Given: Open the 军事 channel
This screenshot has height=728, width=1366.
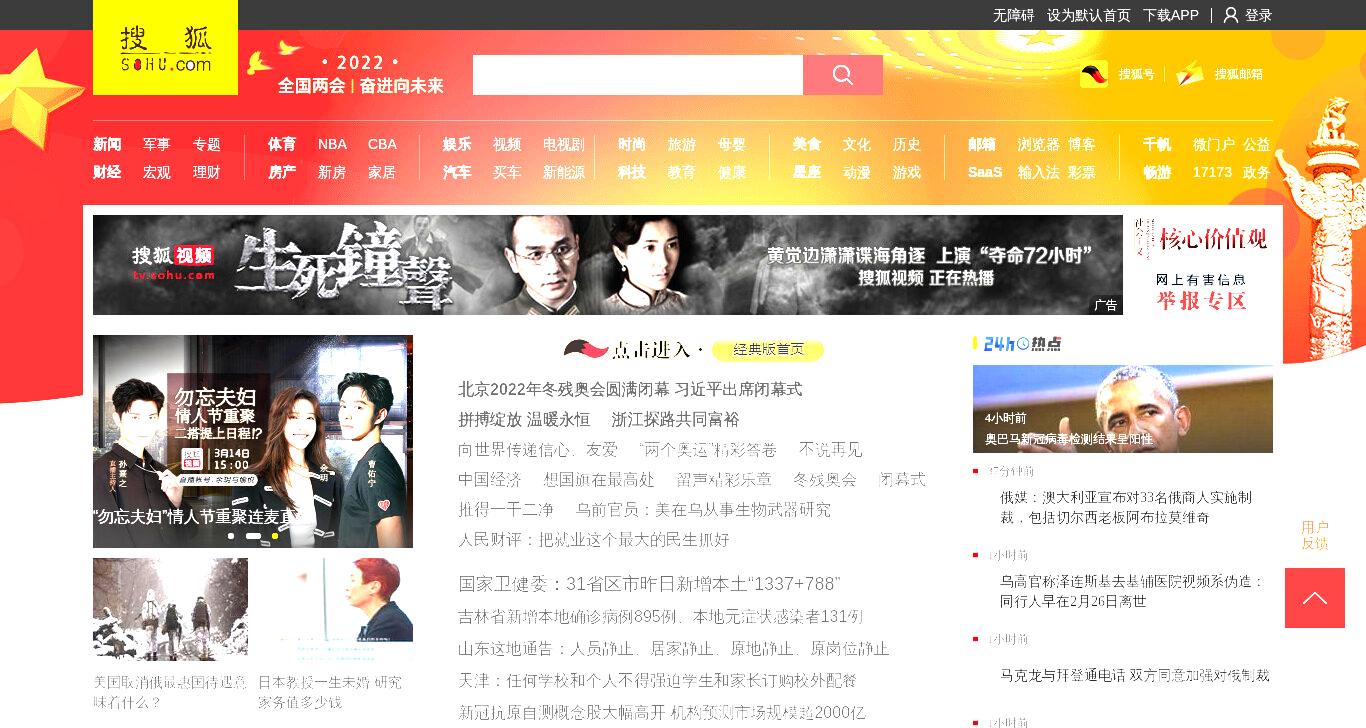Looking at the screenshot, I should 156,144.
